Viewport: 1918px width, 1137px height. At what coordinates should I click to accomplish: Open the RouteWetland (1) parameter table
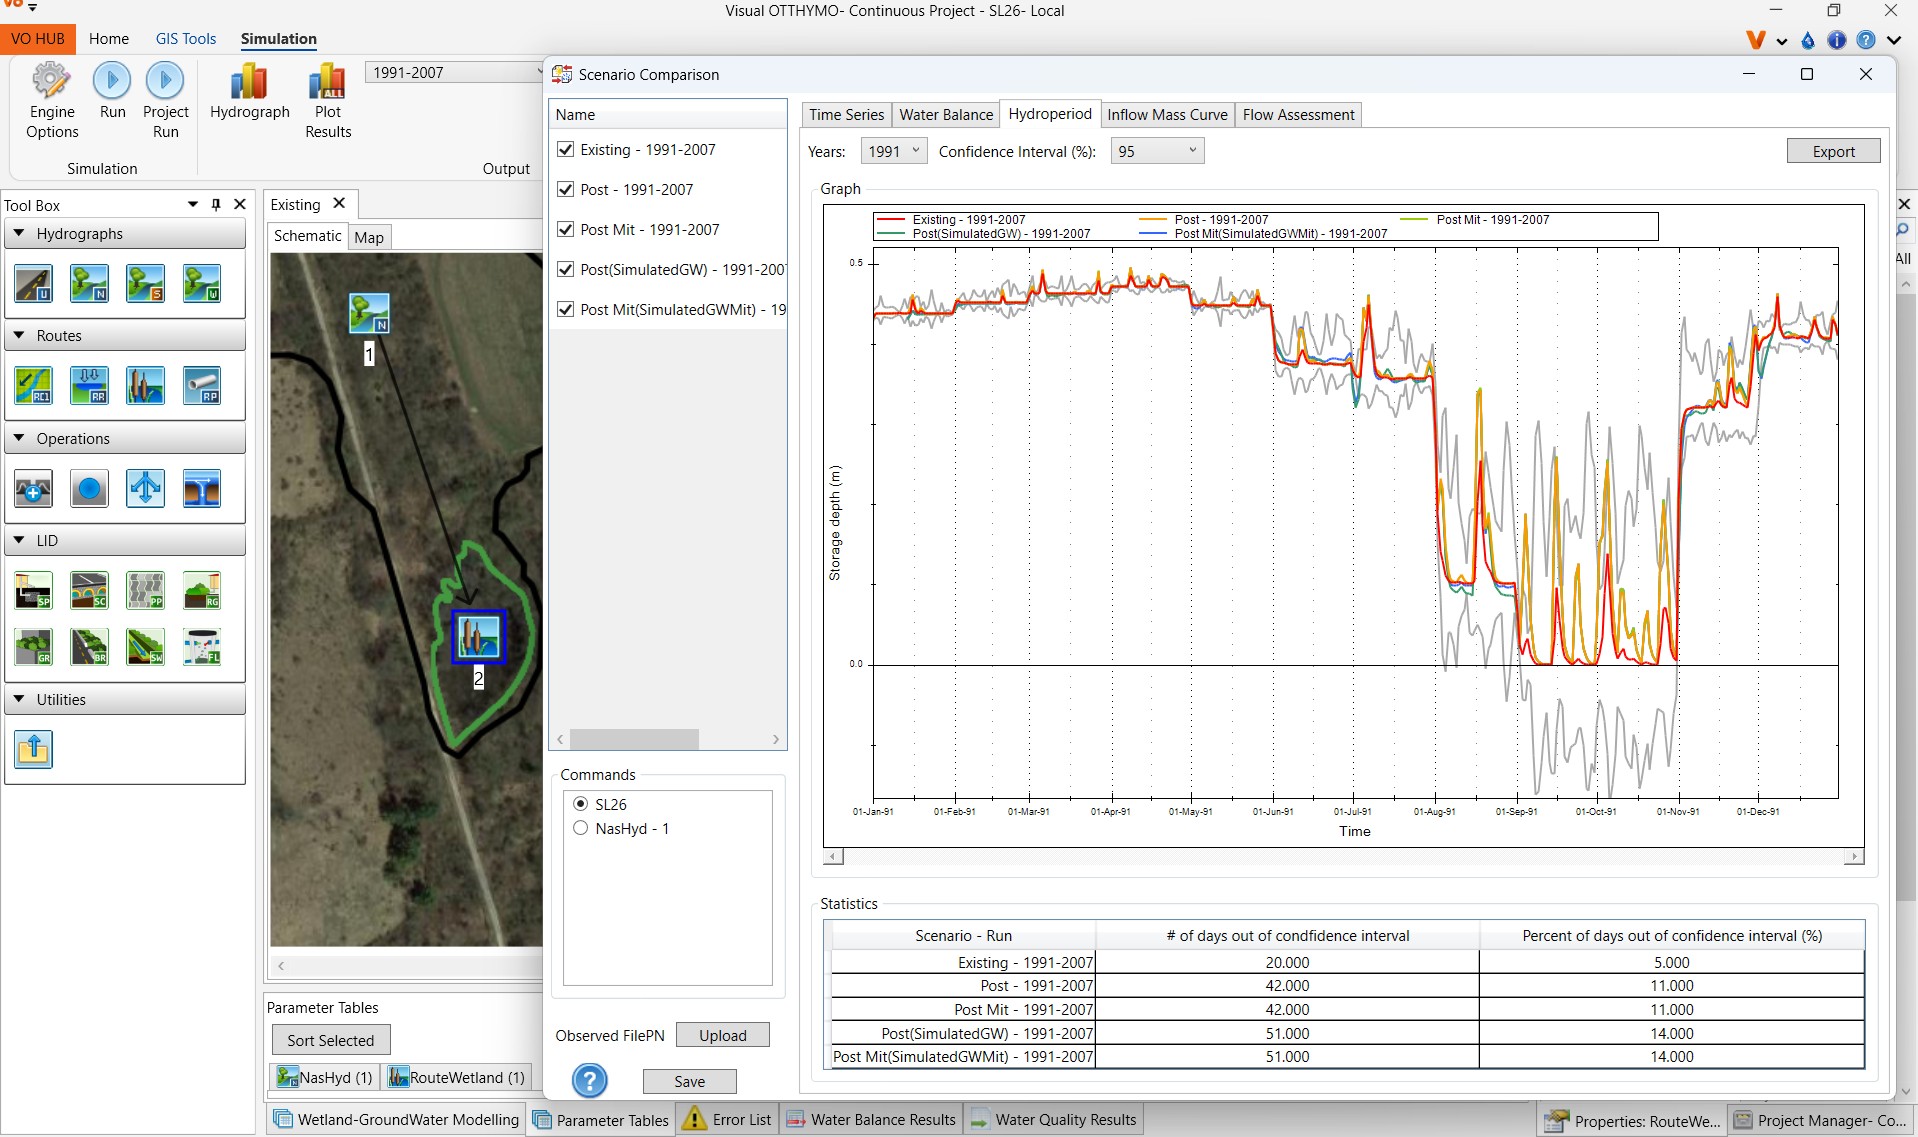click(456, 1077)
